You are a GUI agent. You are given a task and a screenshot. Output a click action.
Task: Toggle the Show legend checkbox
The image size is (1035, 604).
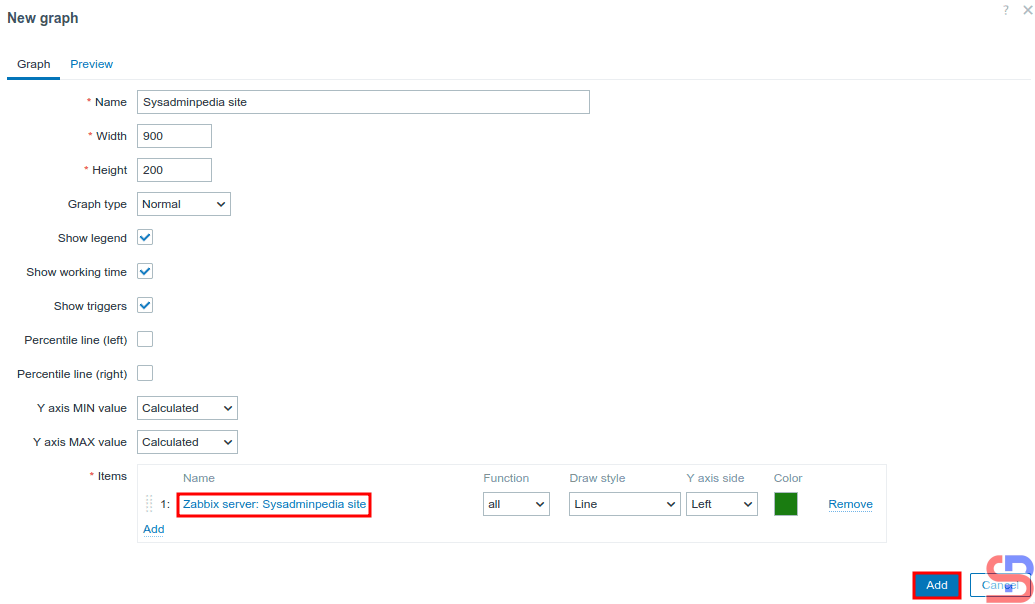click(145, 238)
